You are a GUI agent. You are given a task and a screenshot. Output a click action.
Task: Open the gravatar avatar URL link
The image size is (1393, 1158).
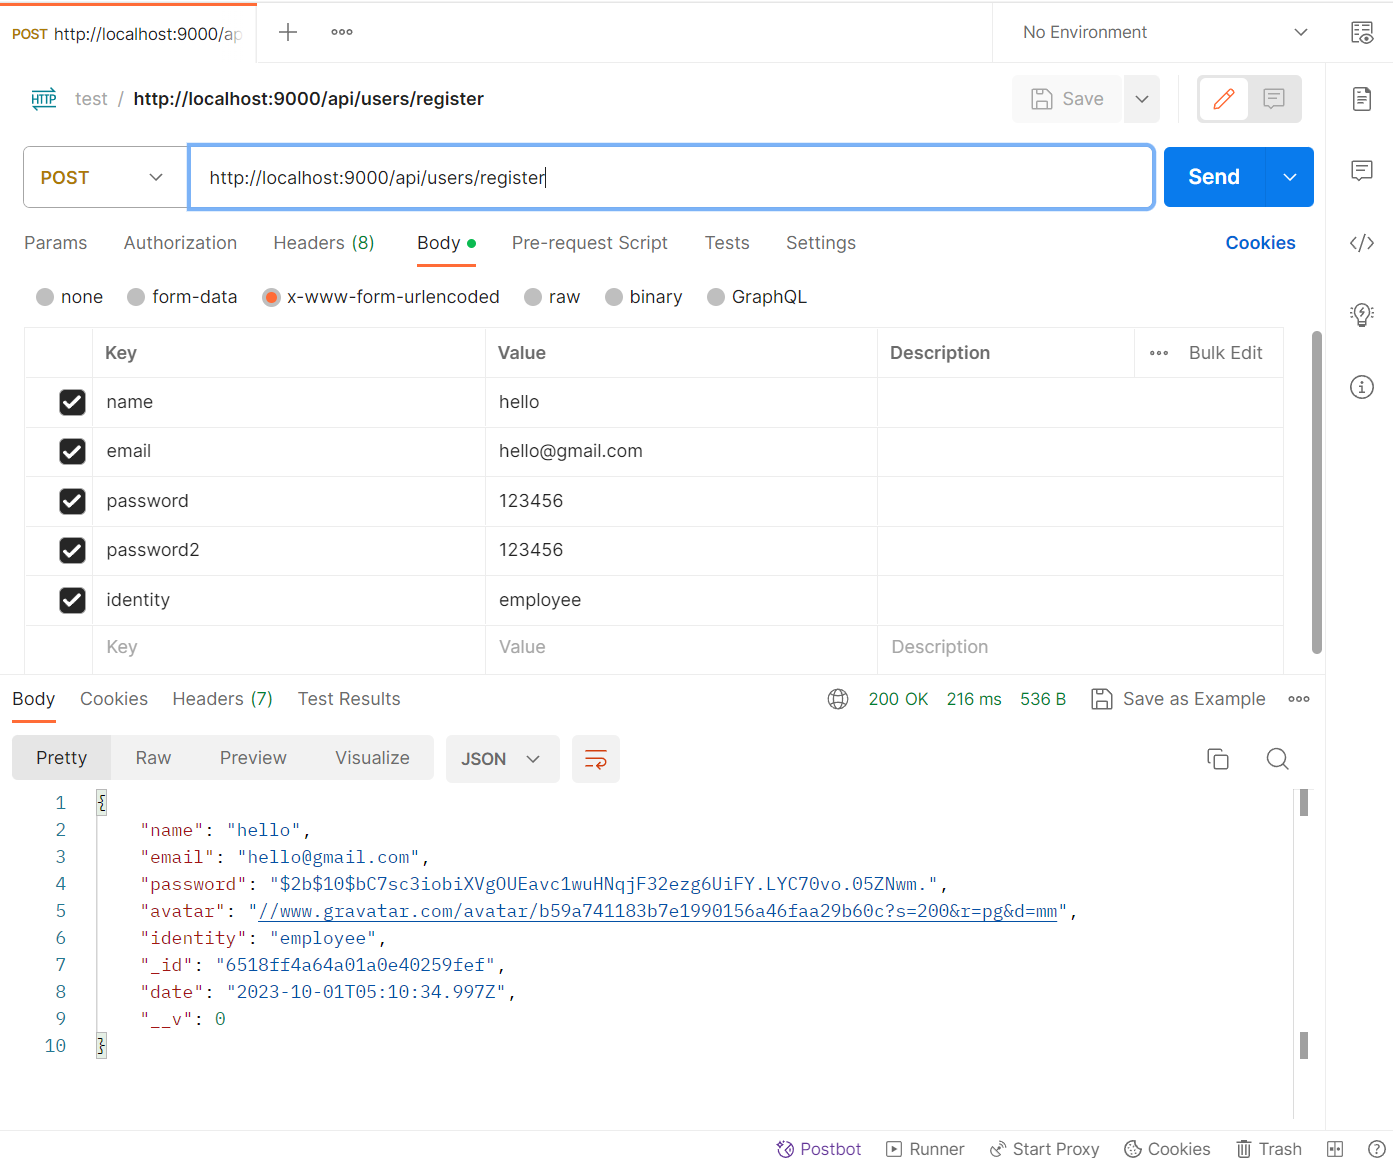tap(657, 911)
